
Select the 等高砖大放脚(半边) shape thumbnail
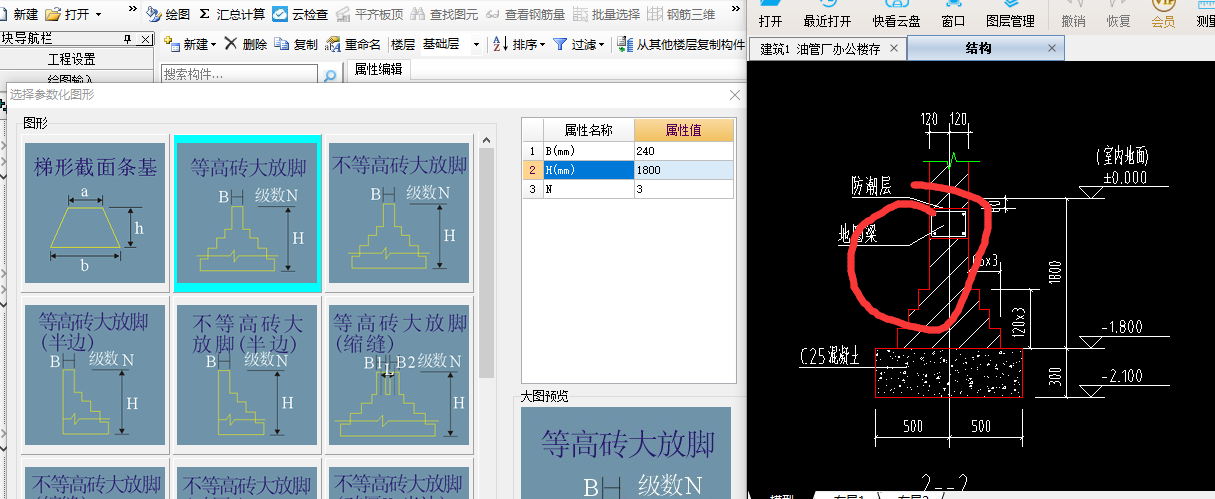[x=95, y=375]
